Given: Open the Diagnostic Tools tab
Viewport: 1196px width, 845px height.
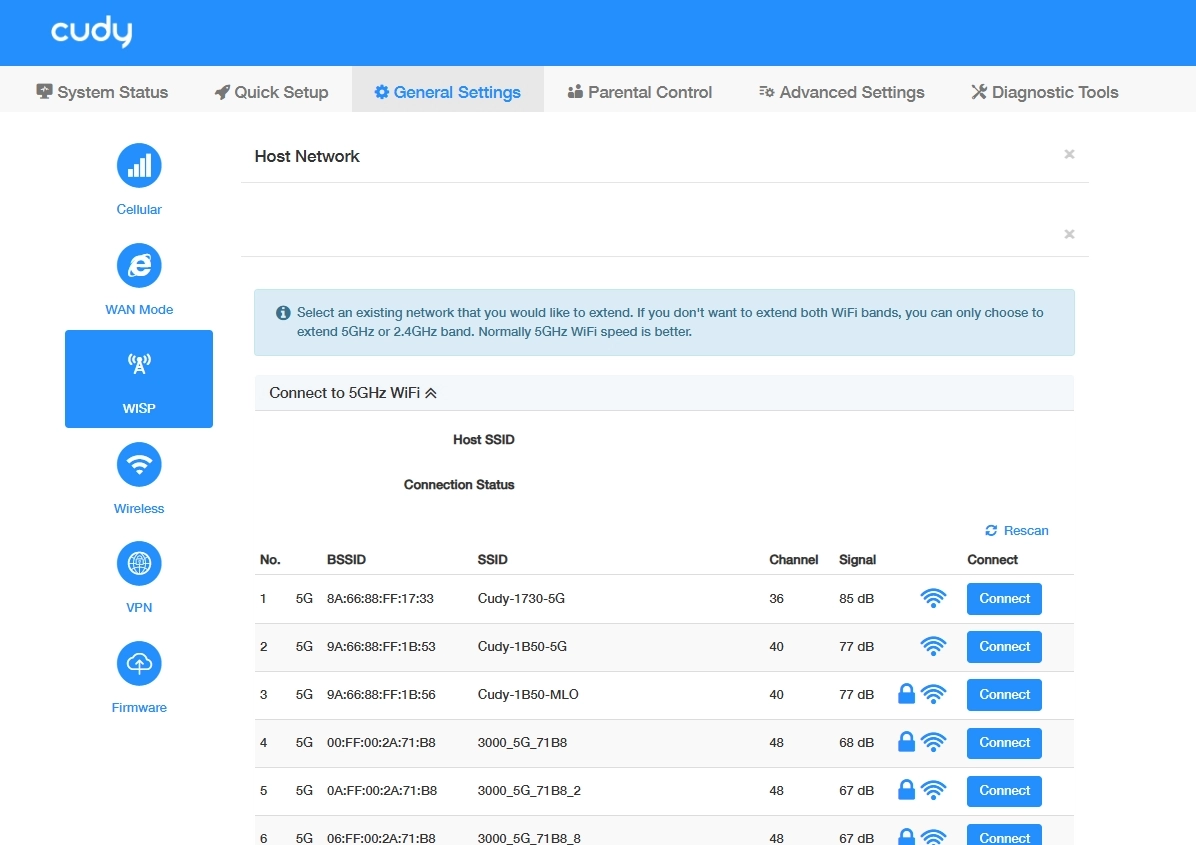Looking at the screenshot, I should [x=1045, y=92].
